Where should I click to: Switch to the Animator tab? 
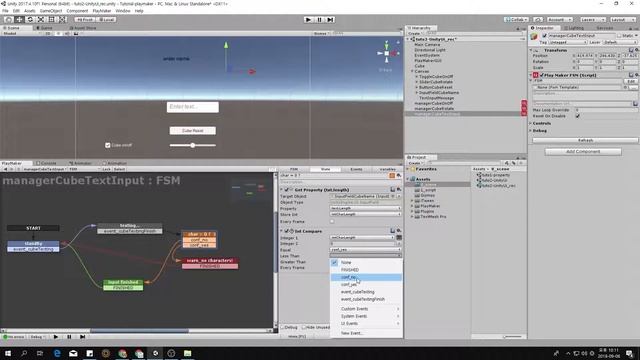point(80,163)
